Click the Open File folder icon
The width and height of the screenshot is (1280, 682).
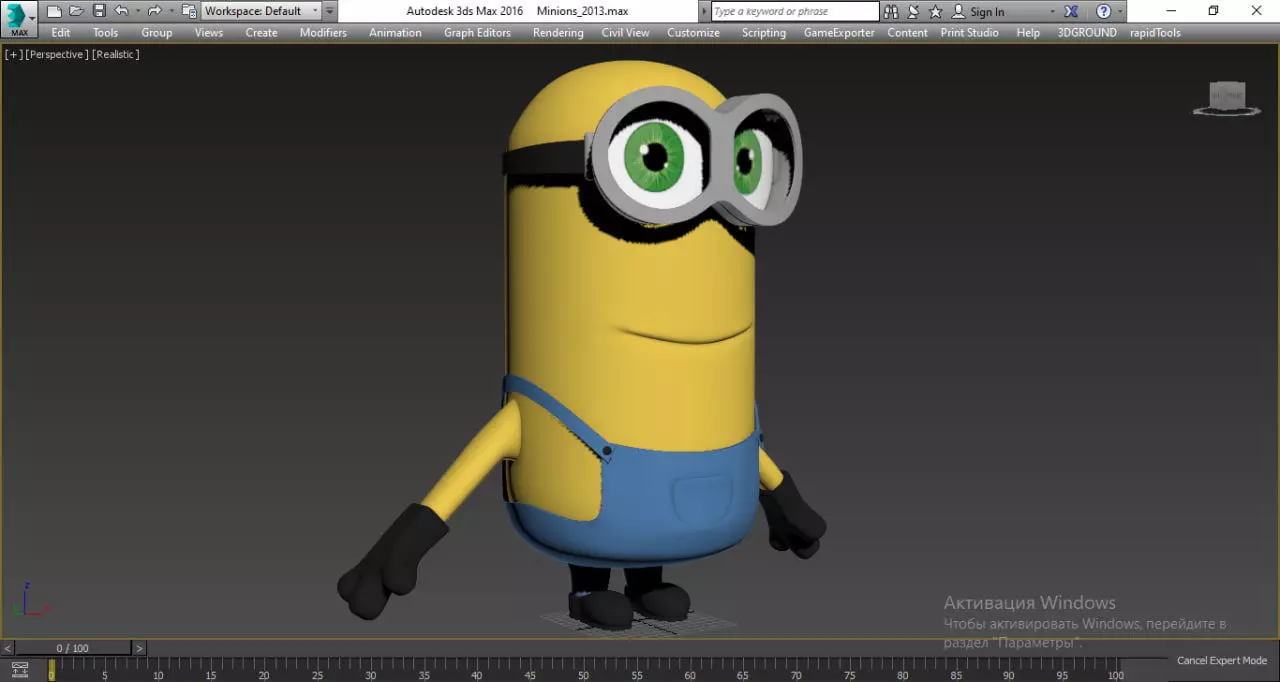(x=76, y=11)
